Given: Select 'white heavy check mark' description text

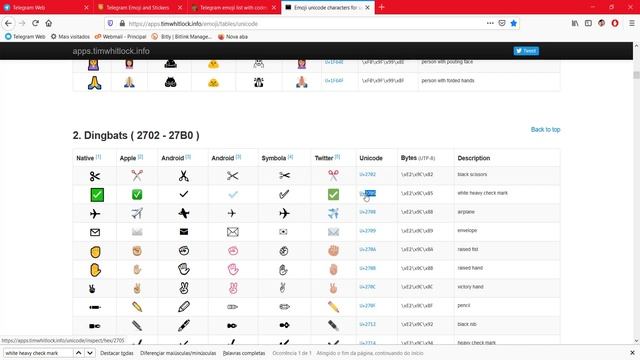Looking at the screenshot, I should click(482, 193).
